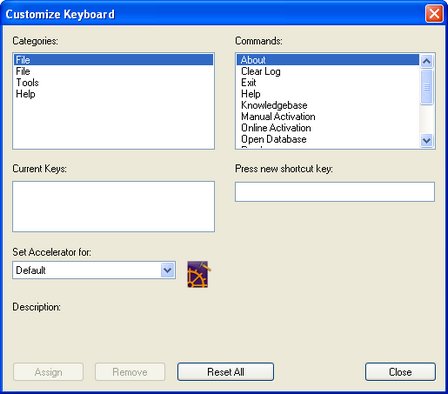This screenshot has height=394, width=448.
Task: Select the Tools category
Action: (x=113, y=82)
